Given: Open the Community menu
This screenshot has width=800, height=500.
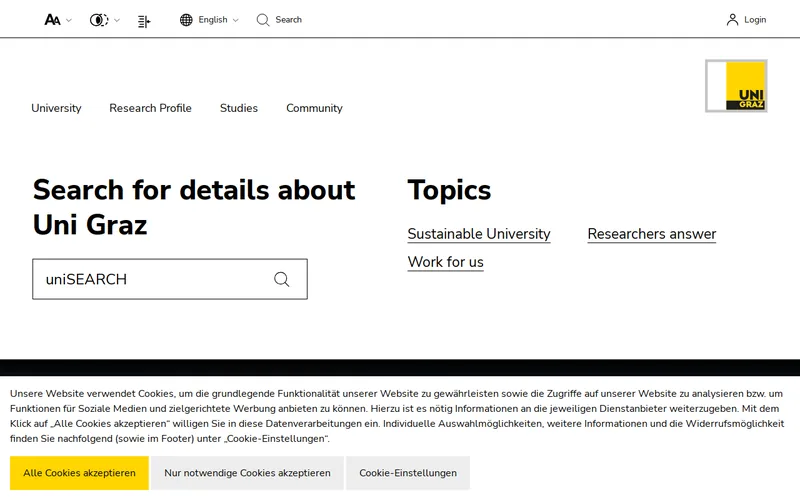Looking at the screenshot, I should click(x=314, y=108).
